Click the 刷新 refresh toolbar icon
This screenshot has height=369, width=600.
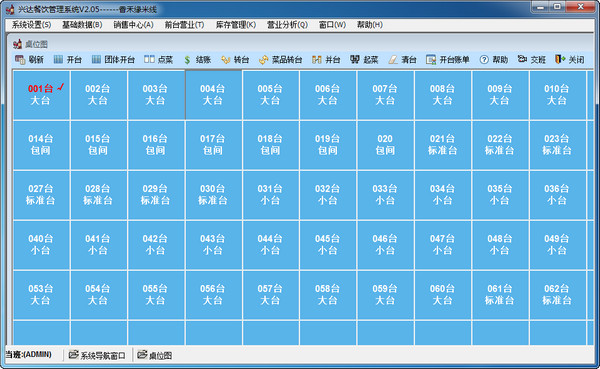click(20, 59)
